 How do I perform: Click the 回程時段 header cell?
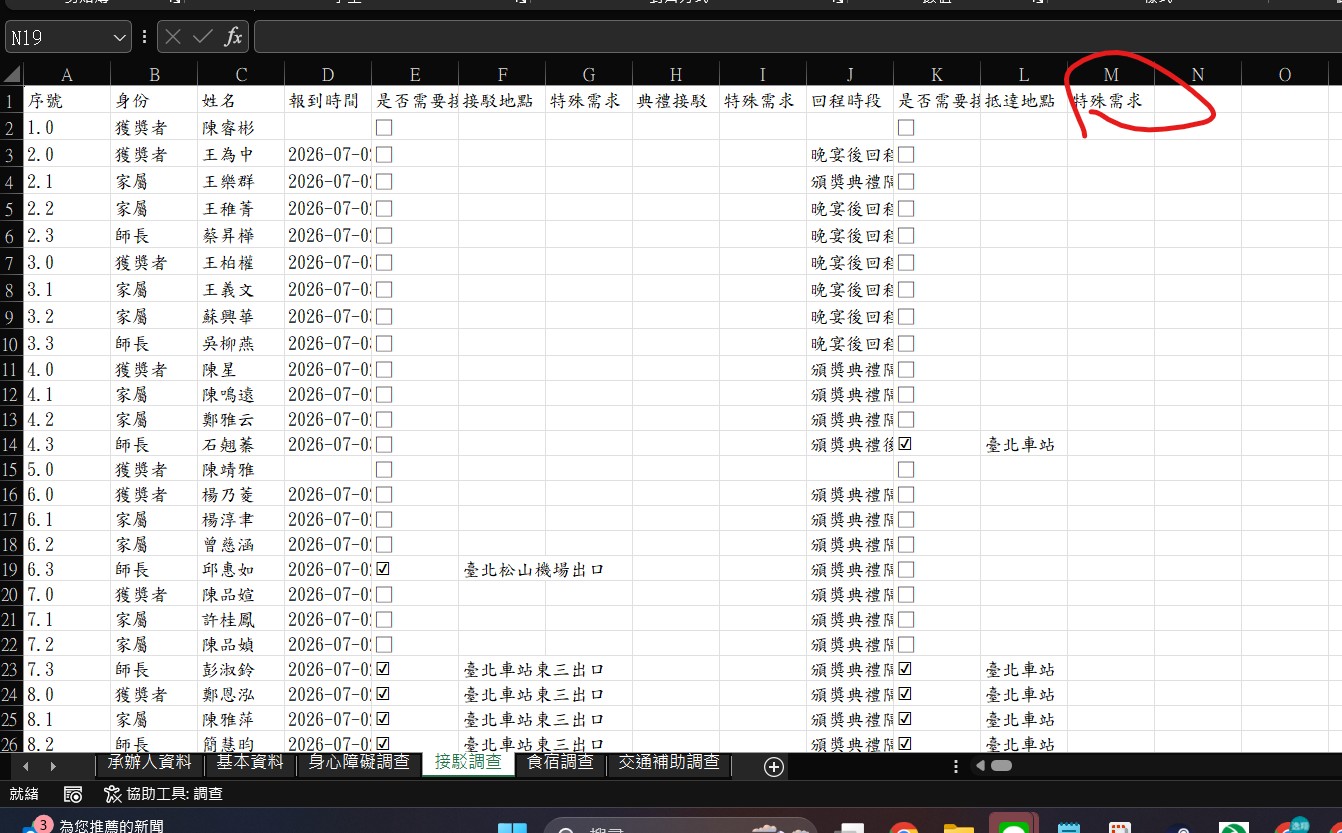point(850,101)
